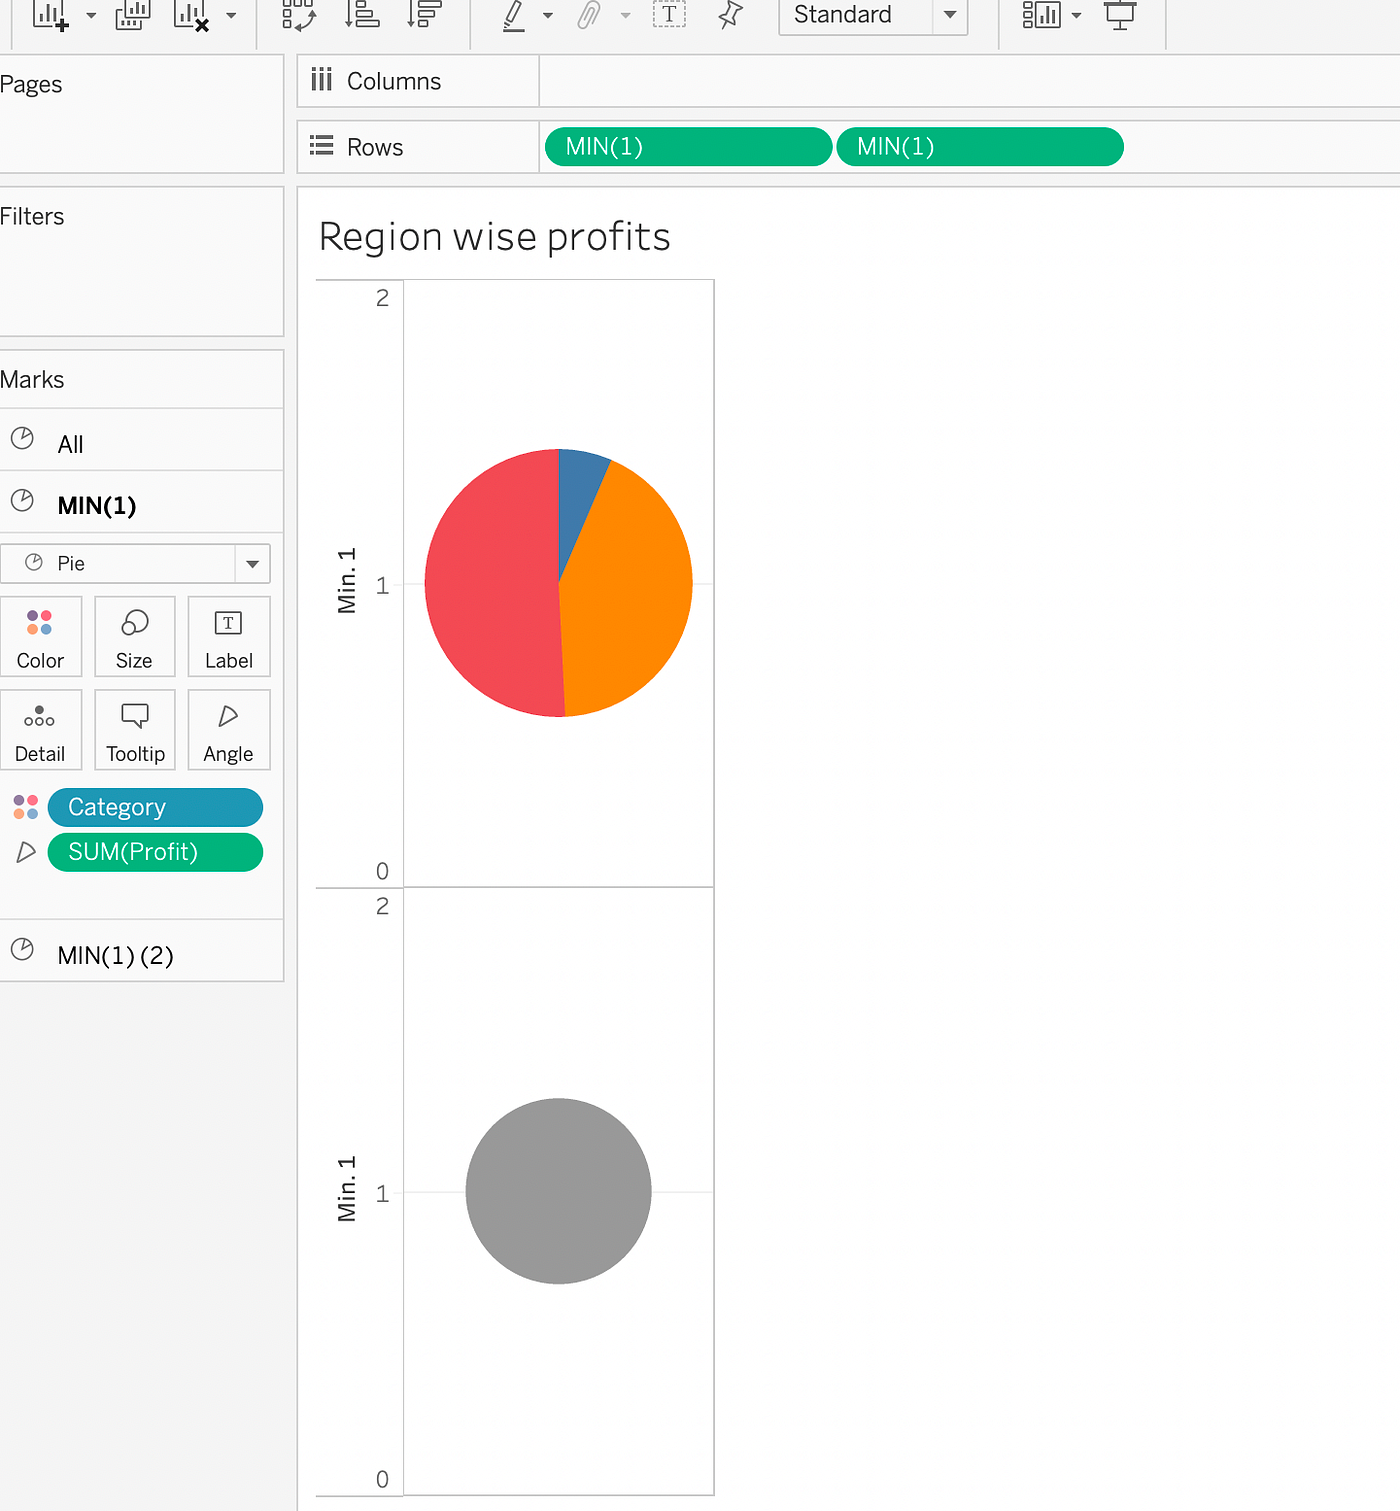Open the Tooltip editor from the Marks card
This screenshot has width=1400, height=1511.
click(x=134, y=730)
